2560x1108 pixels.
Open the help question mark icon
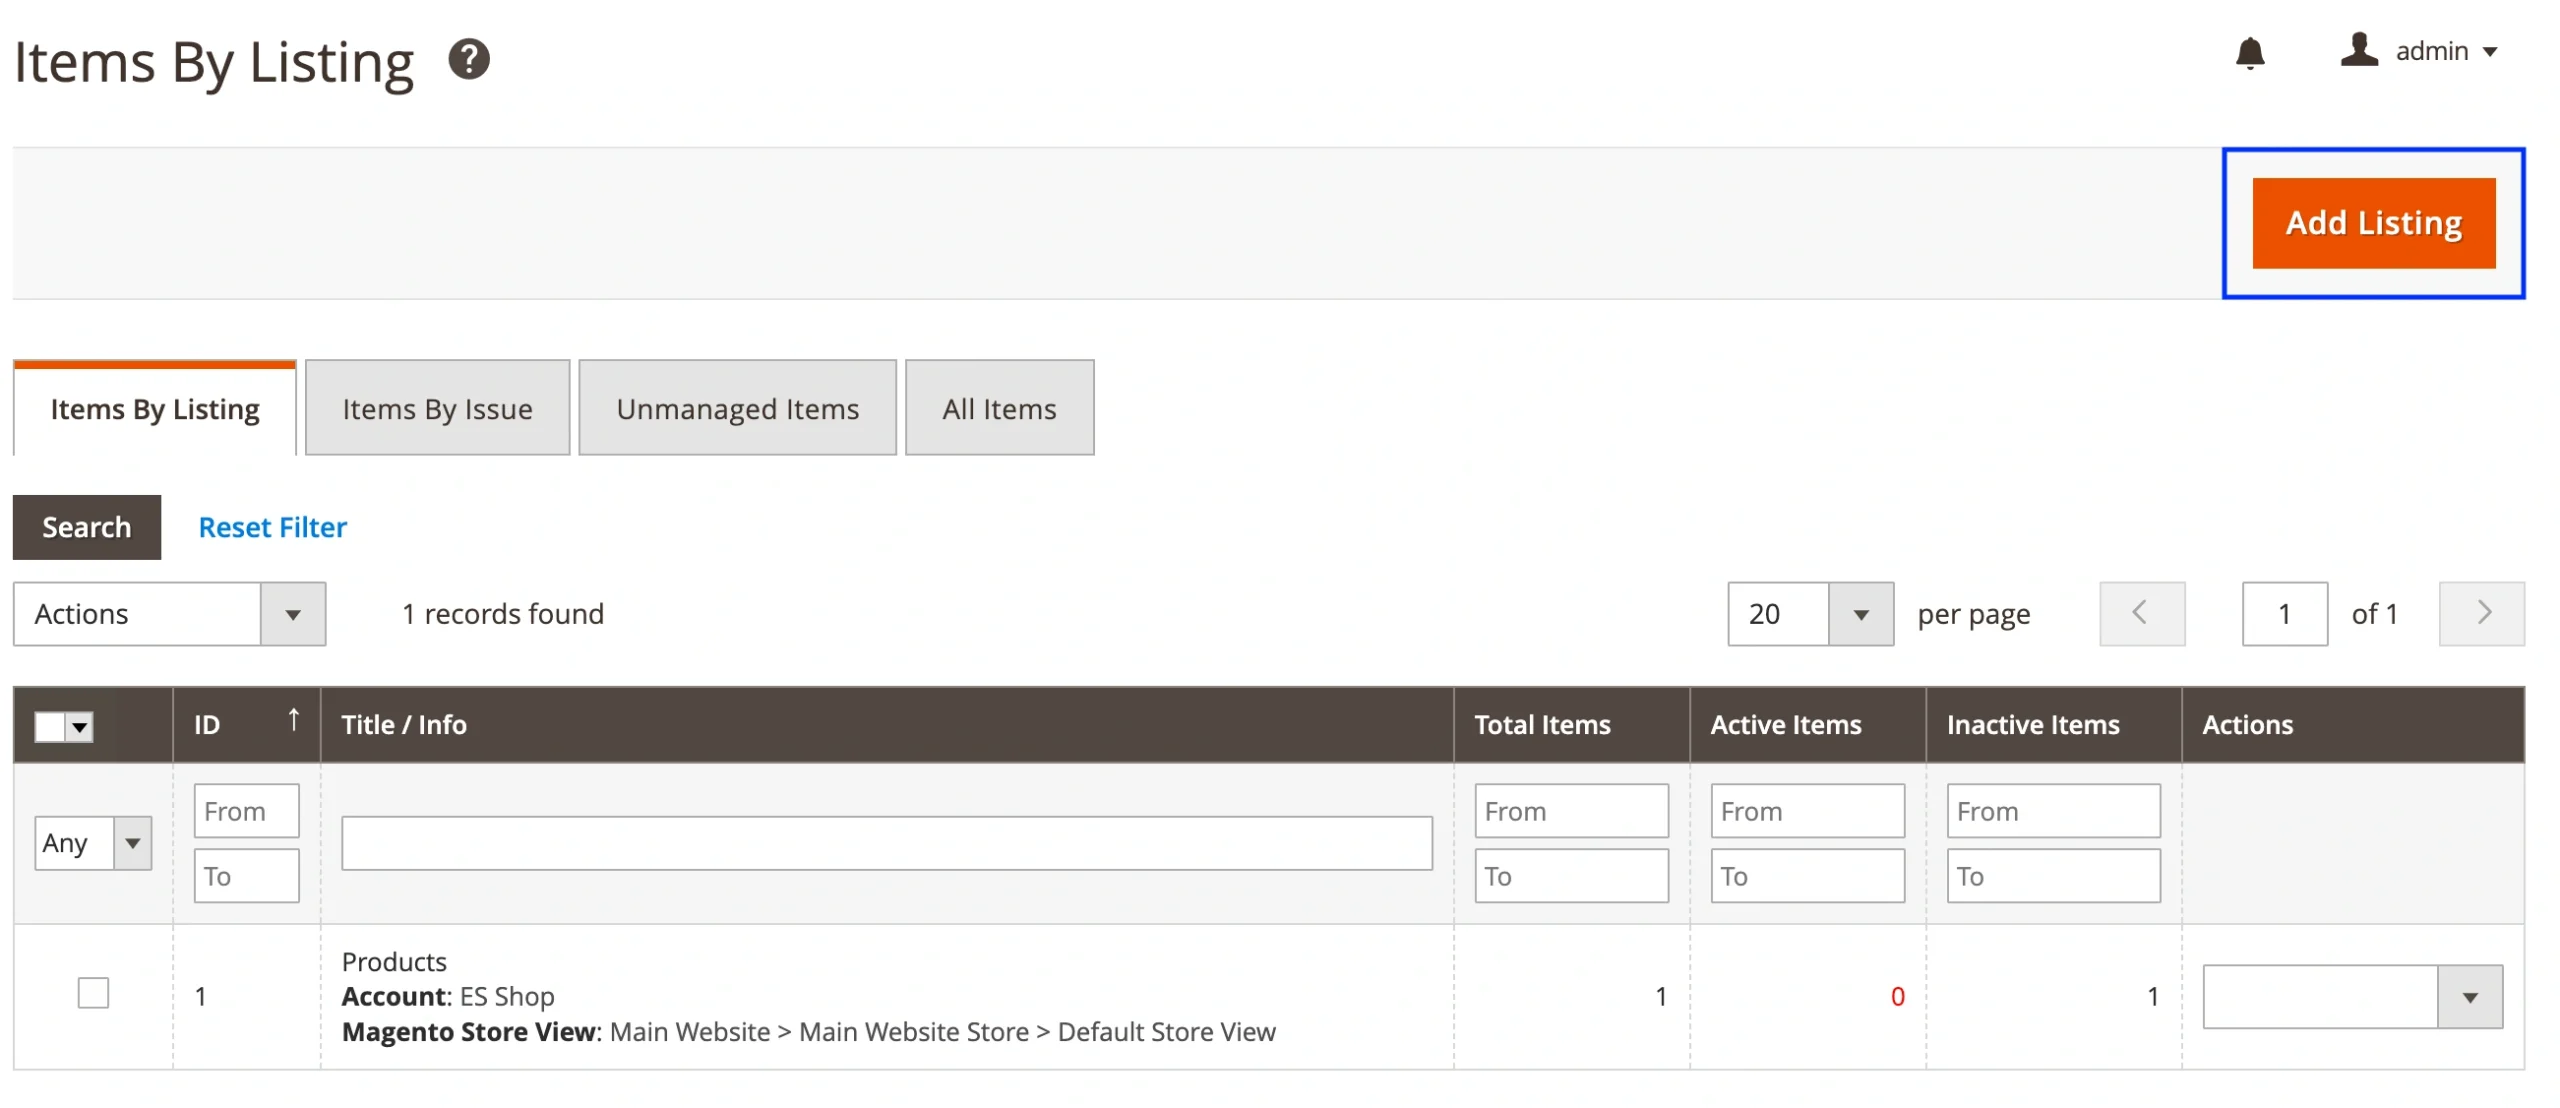(468, 60)
